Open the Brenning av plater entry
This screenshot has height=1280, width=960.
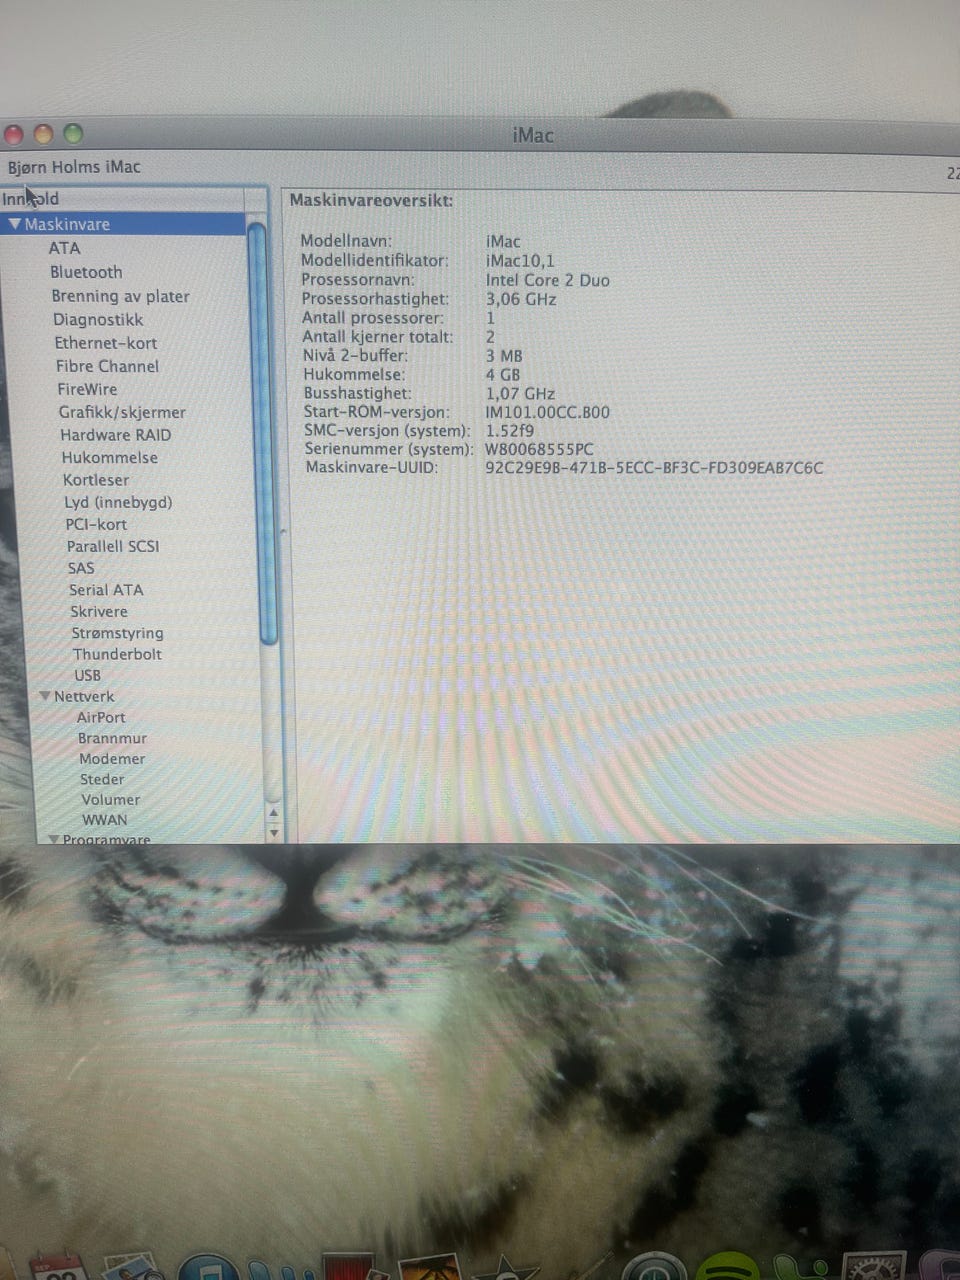[x=120, y=296]
